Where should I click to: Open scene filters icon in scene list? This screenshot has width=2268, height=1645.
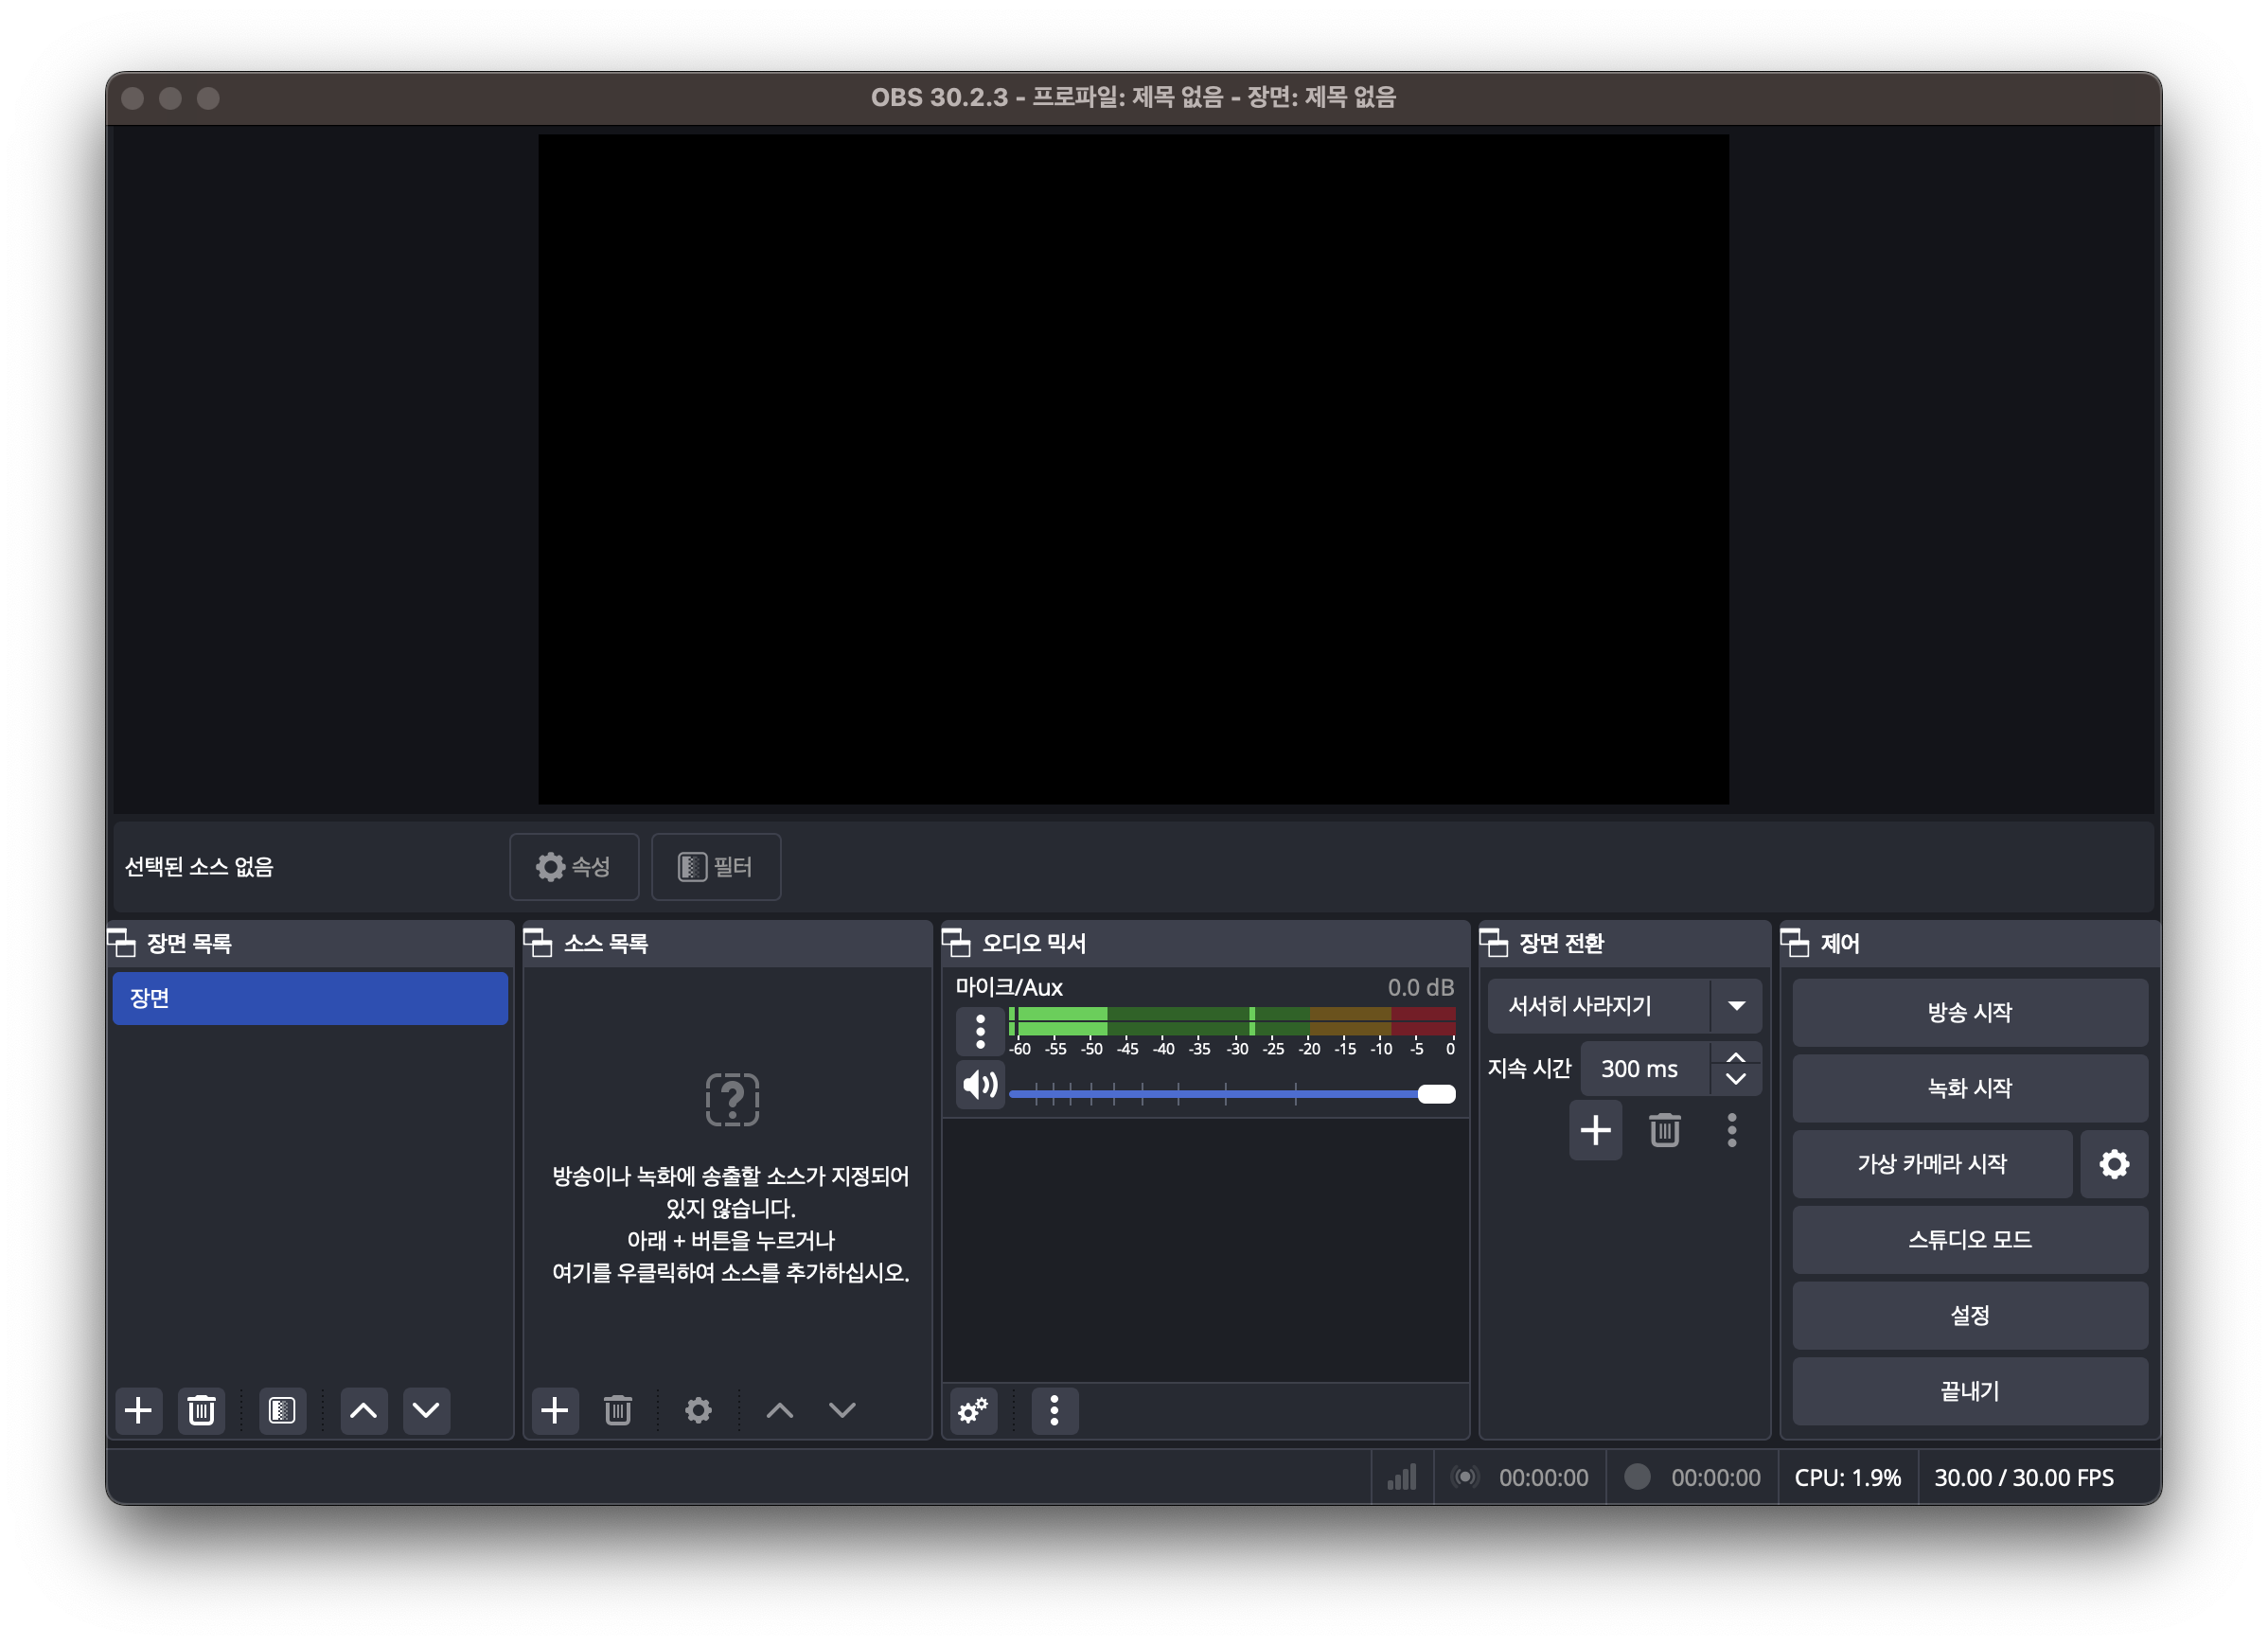click(282, 1410)
